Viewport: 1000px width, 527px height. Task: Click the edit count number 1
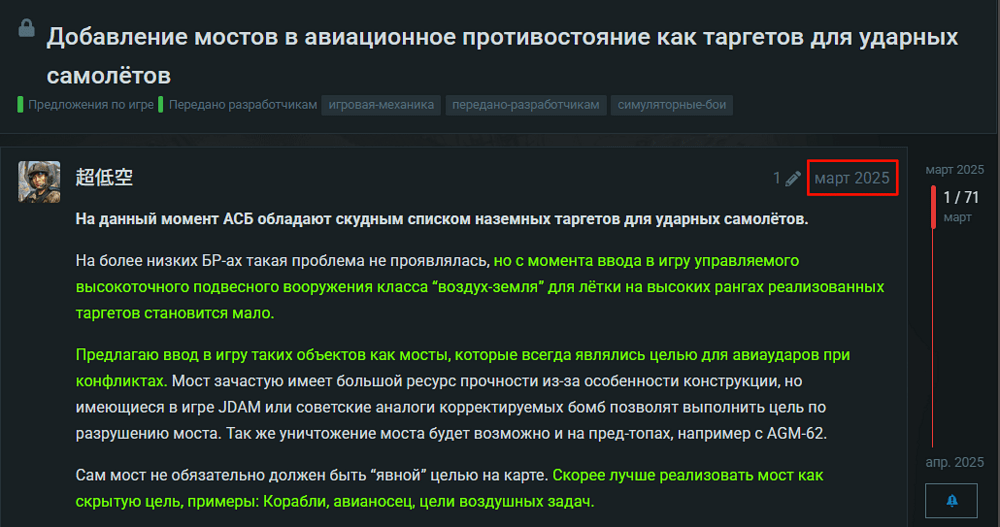776,179
